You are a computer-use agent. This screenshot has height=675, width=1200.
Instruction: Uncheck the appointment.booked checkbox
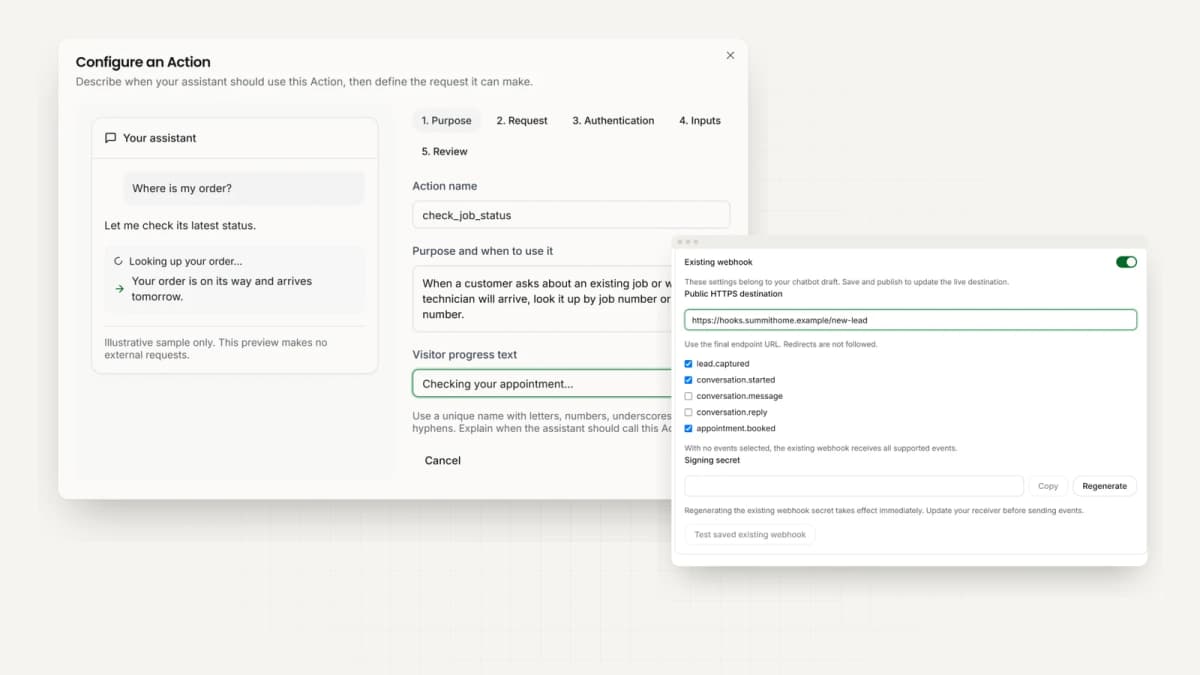pyautogui.click(x=688, y=428)
